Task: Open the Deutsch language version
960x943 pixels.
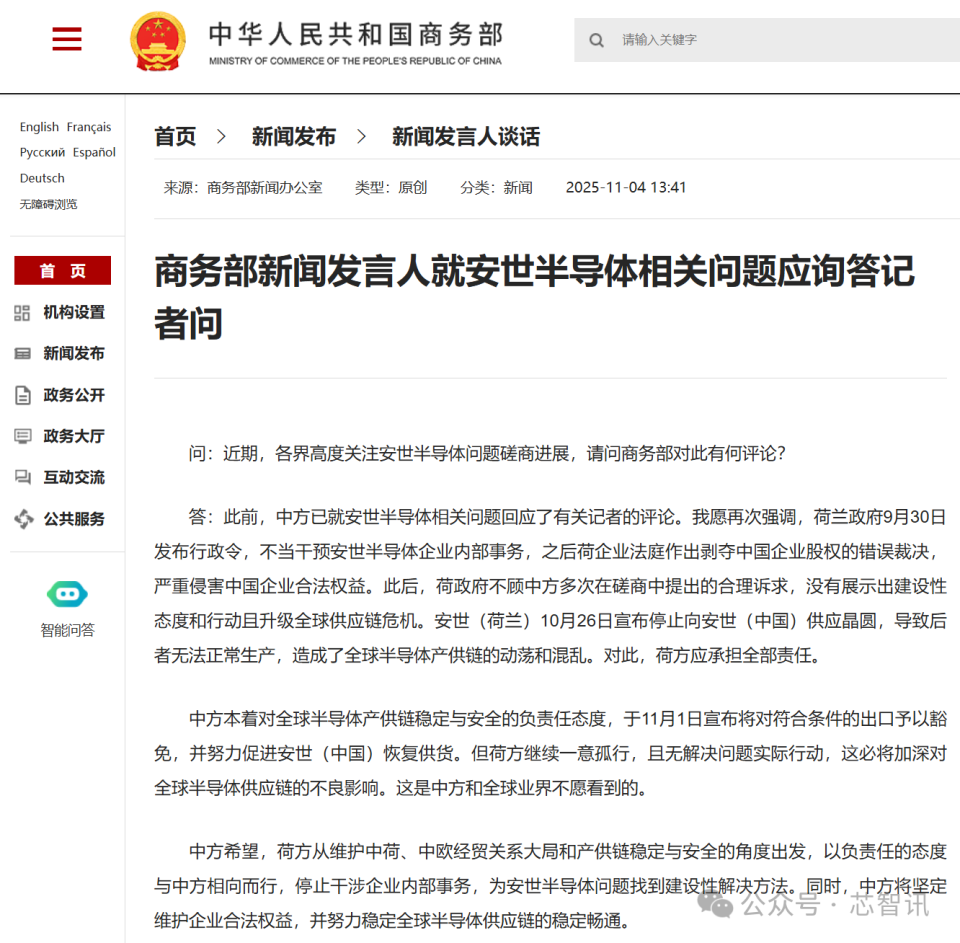Action: coord(41,178)
